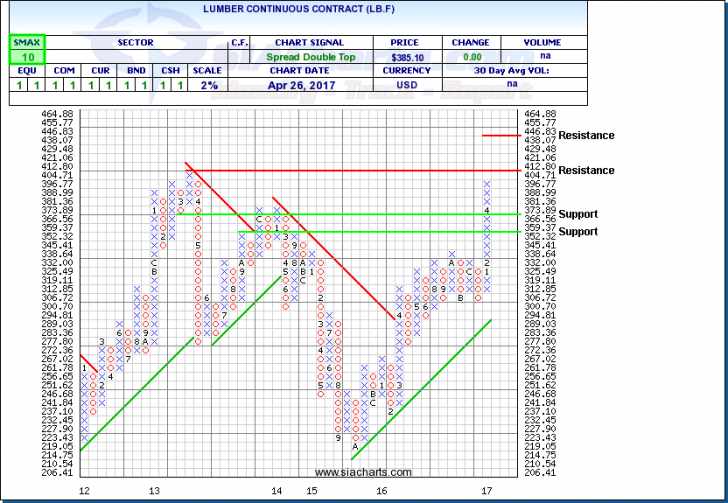
Task: Click year 13 on the x-axis
Action: (x=154, y=491)
